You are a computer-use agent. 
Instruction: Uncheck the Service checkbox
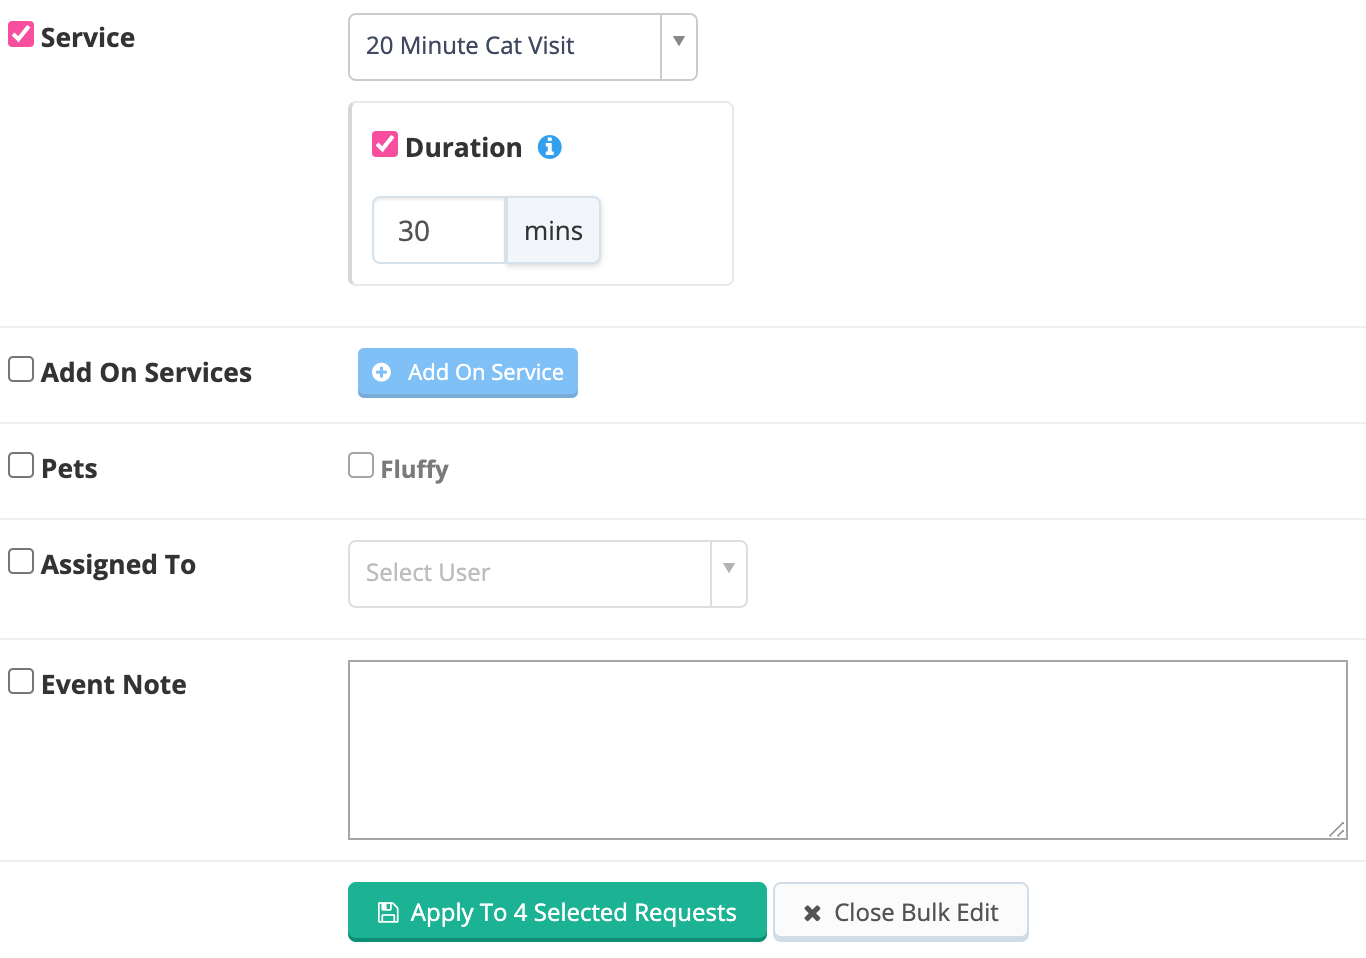click(x=21, y=35)
